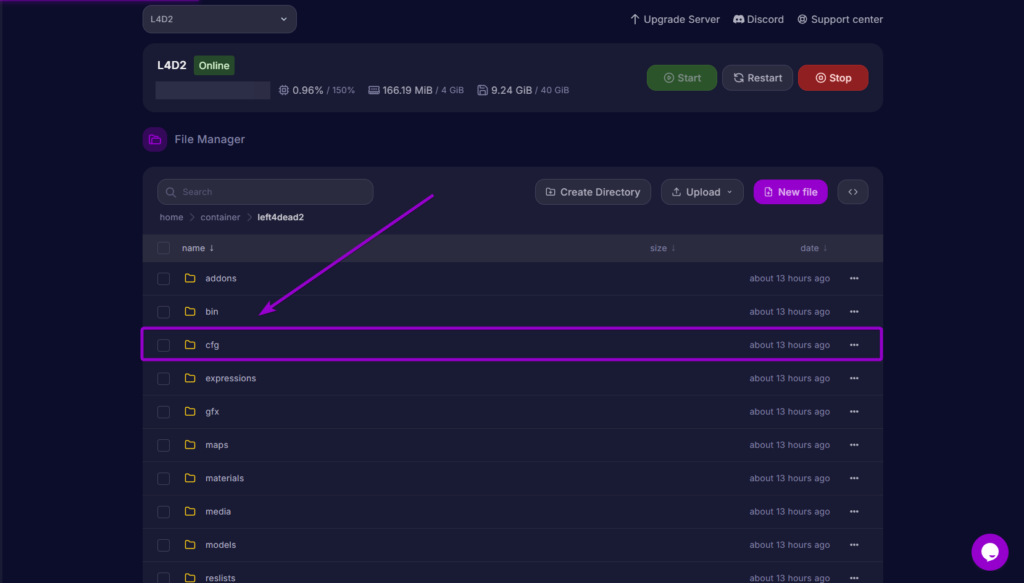Select the expressions folder checkbox
Viewport: 1024px width, 583px height.
(163, 378)
